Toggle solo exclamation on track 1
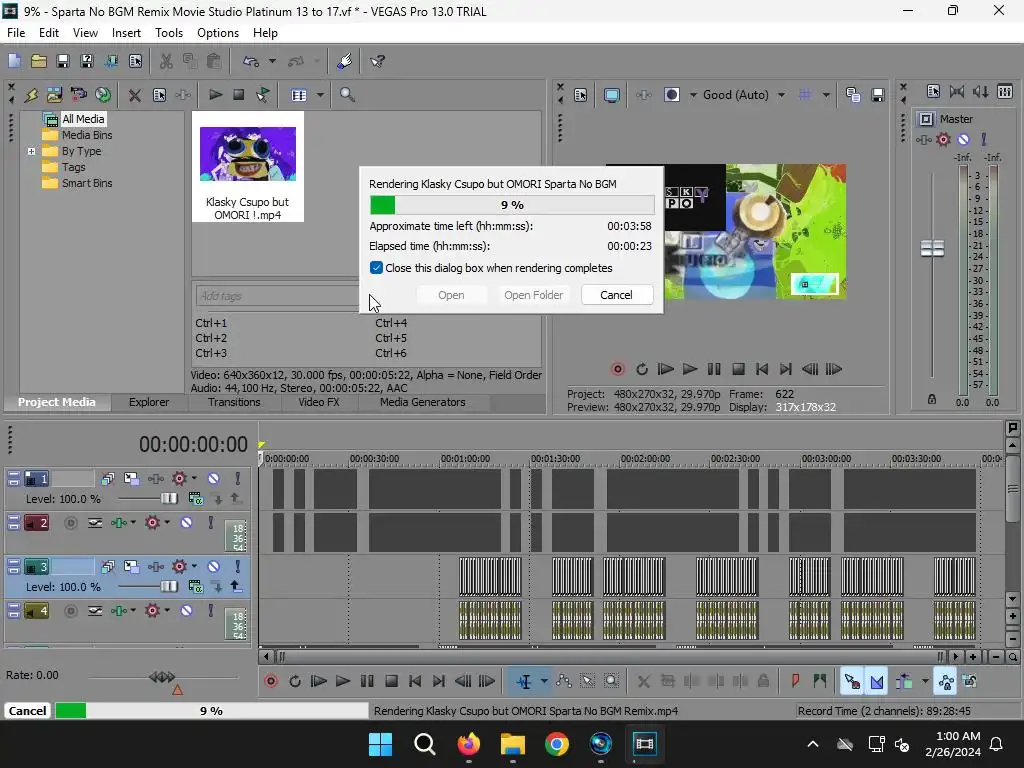The image size is (1024, 768). [x=238, y=479]
